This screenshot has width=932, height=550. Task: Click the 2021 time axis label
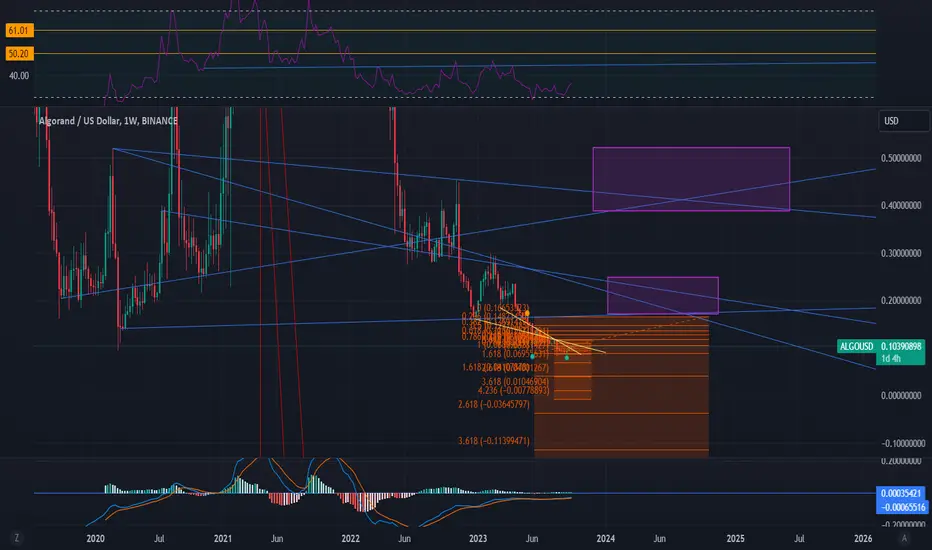[222, 538]
